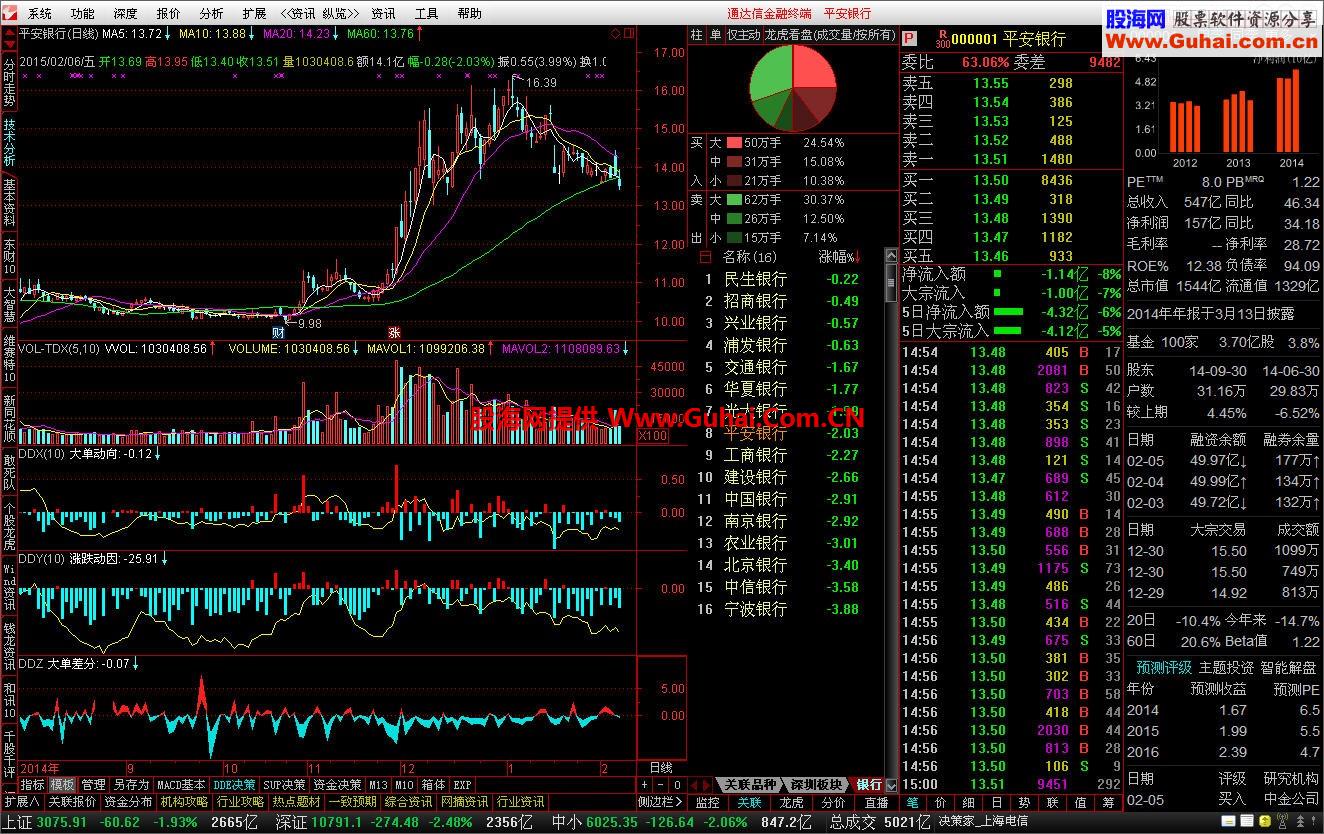Click the red list icon beside 名称(16)
The width and height of the screenshot is (1324, 834).
[x=704, y=257]
